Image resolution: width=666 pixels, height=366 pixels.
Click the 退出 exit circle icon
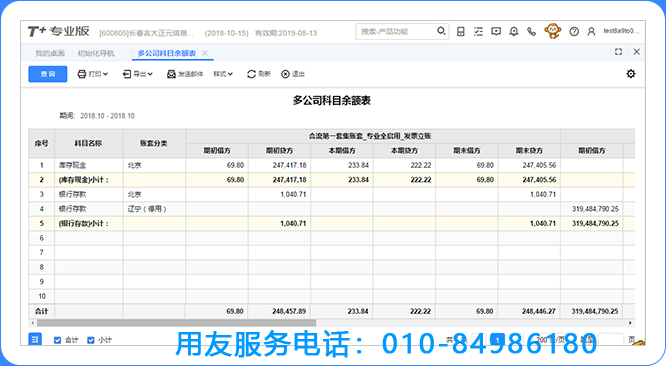pos(285,74)
